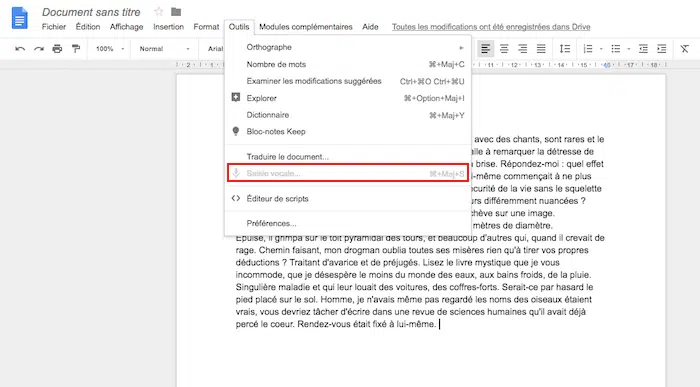The width and height of the screenshot is (700, 387).
Task: Open the Affichage menu
Action: 126,27
